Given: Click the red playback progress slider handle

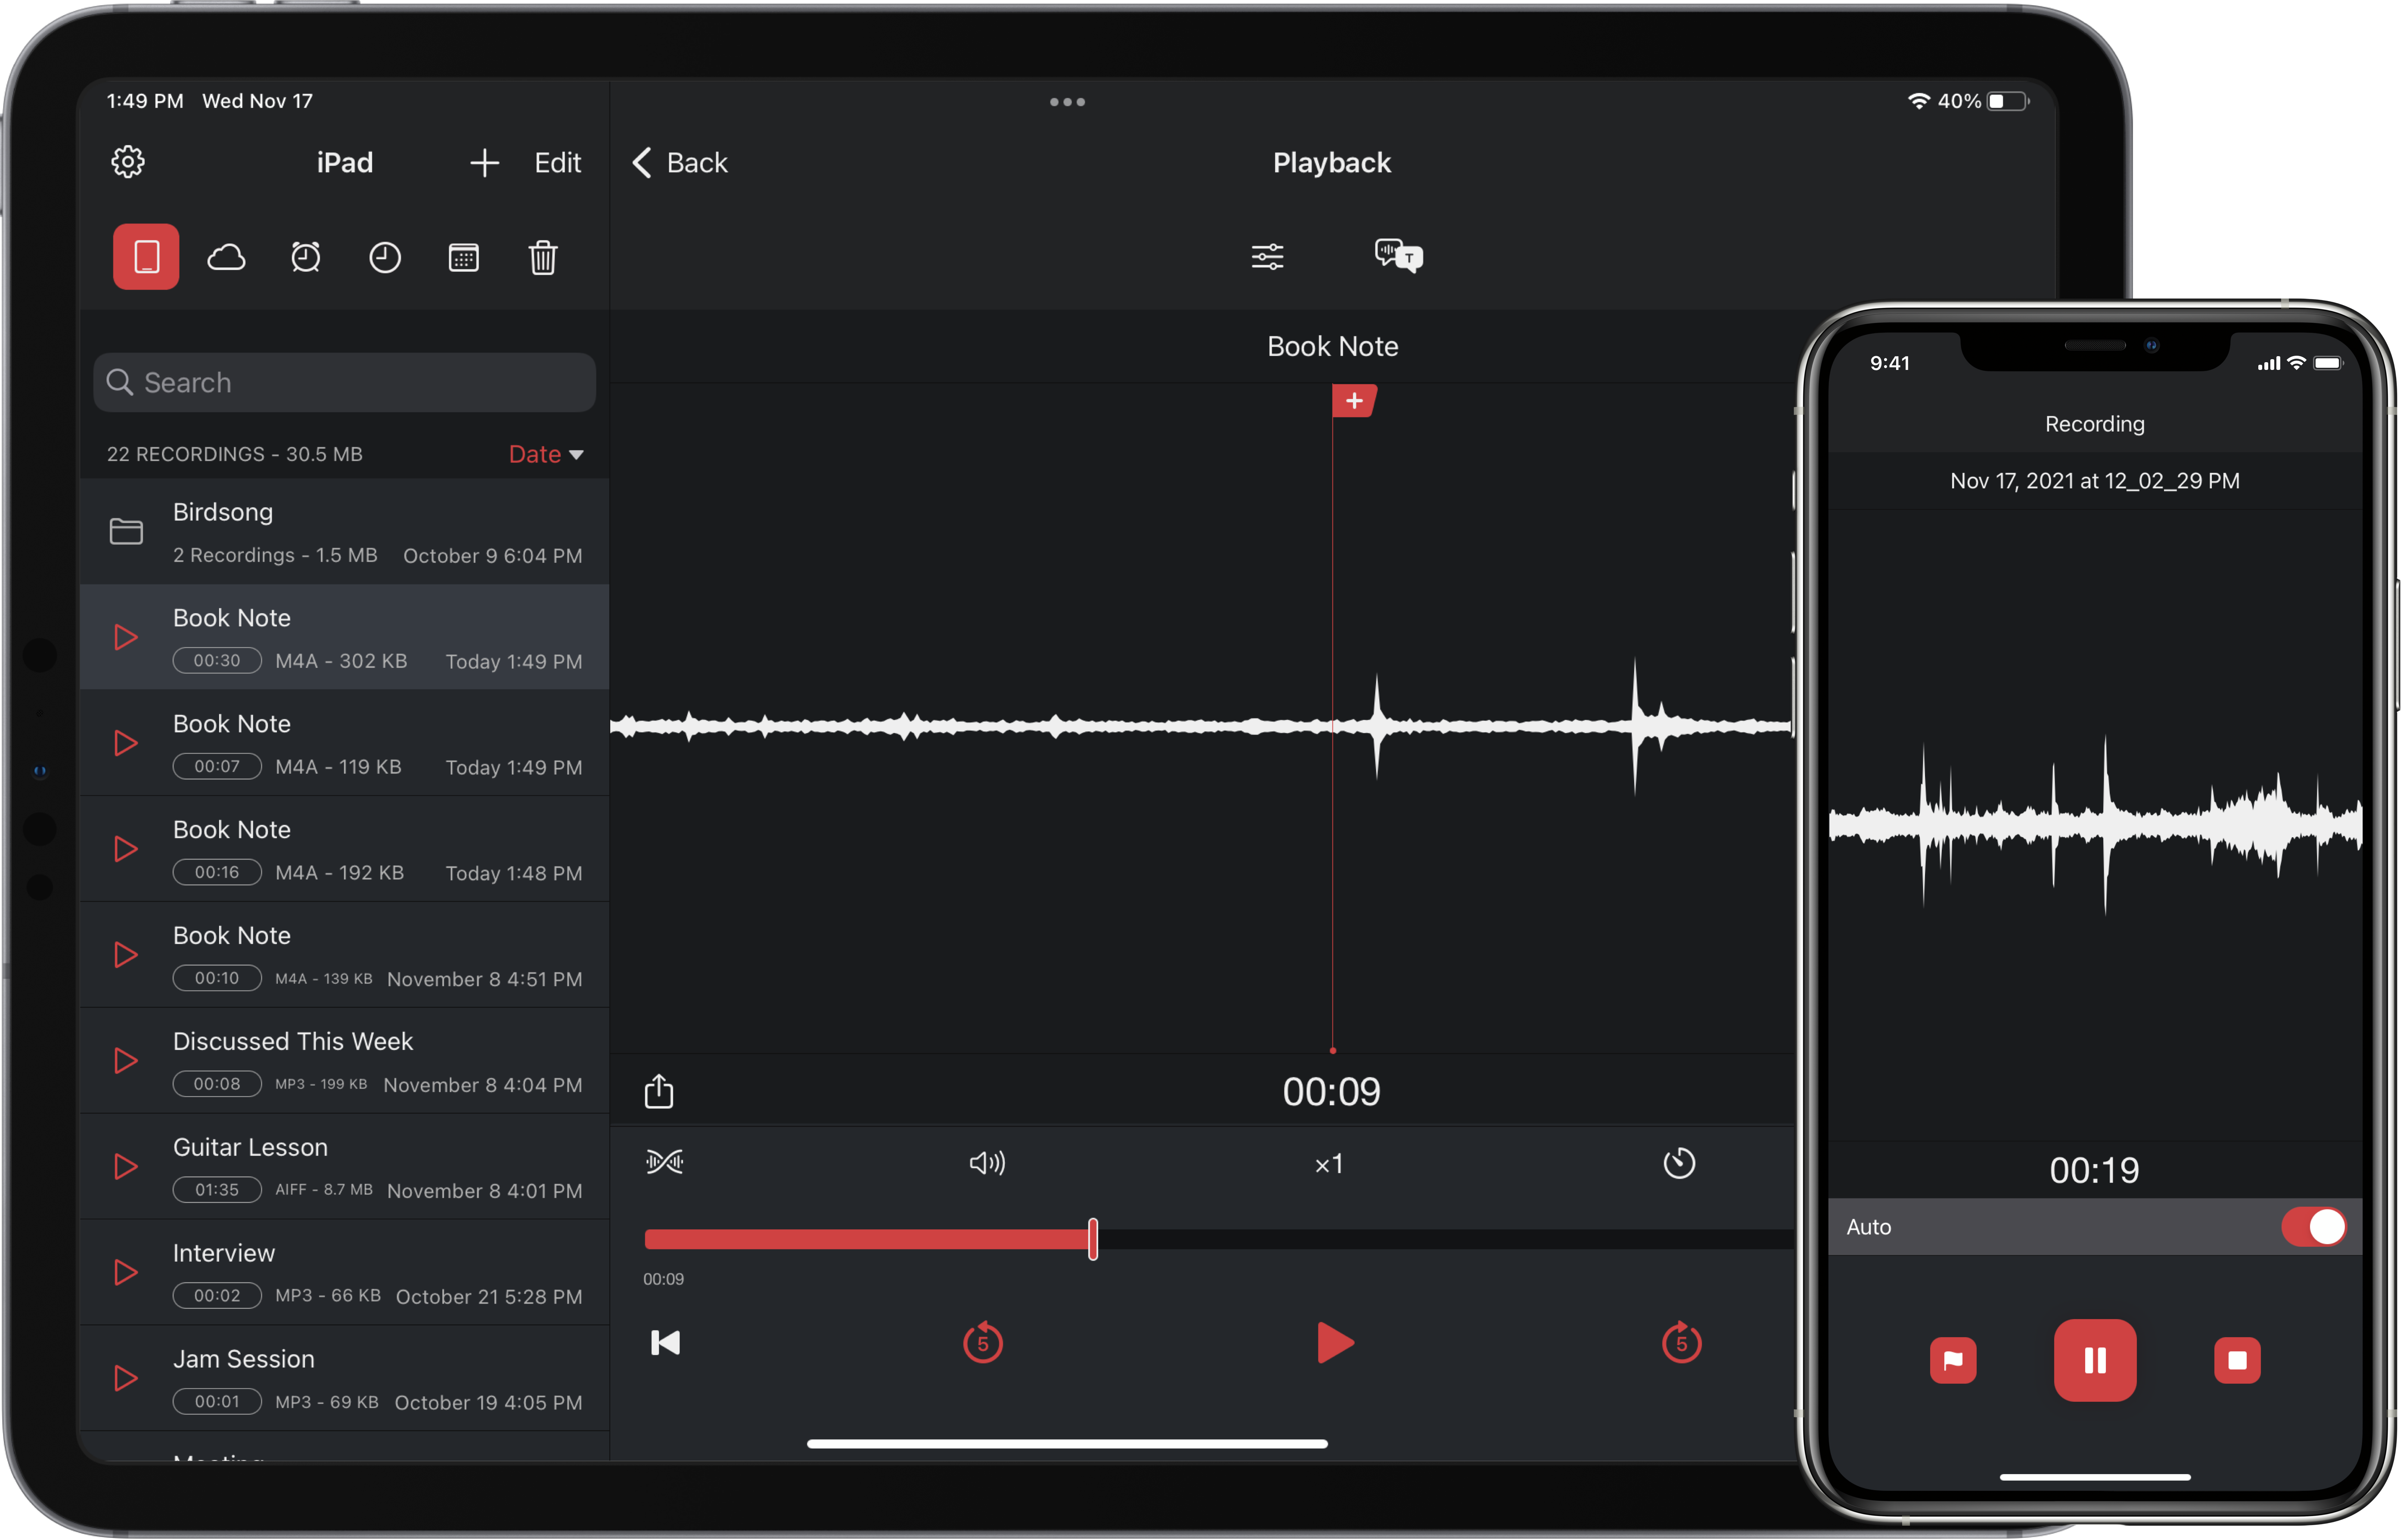Looking at the screenshot, I should point(1092,1240).
